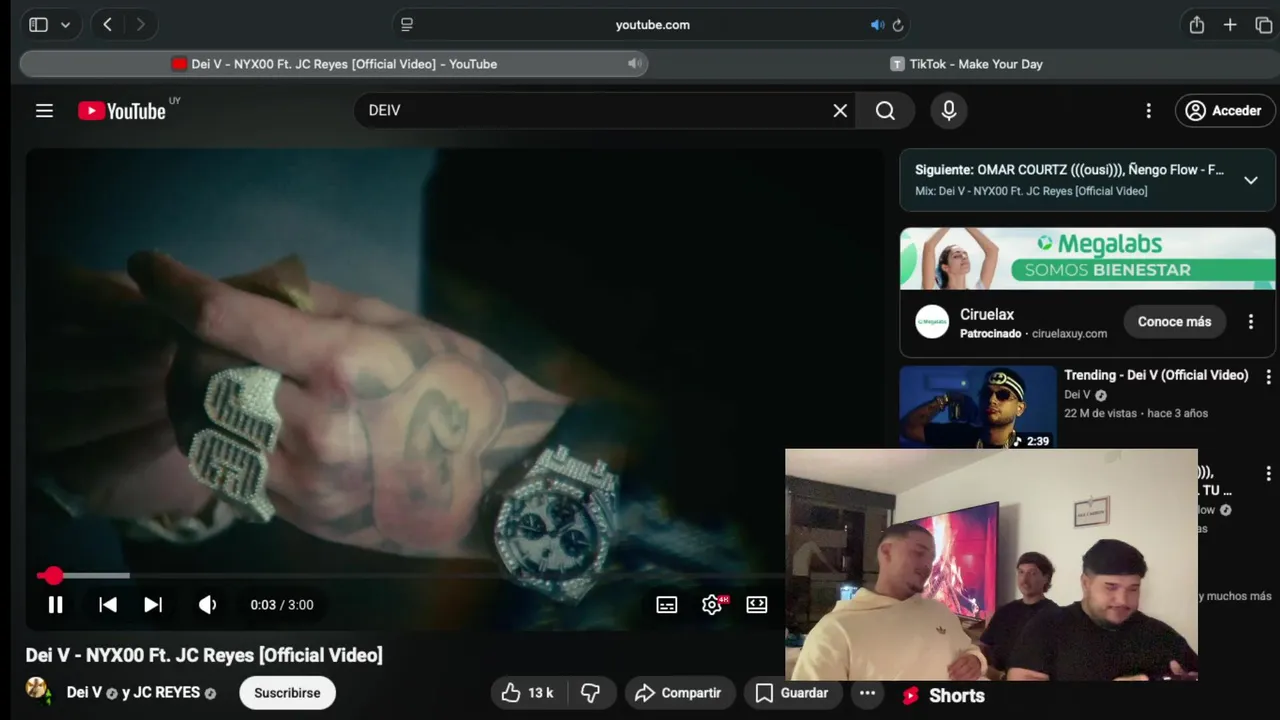Pause the playing video
Screen dimensions: 1280x720
point(56,605)
